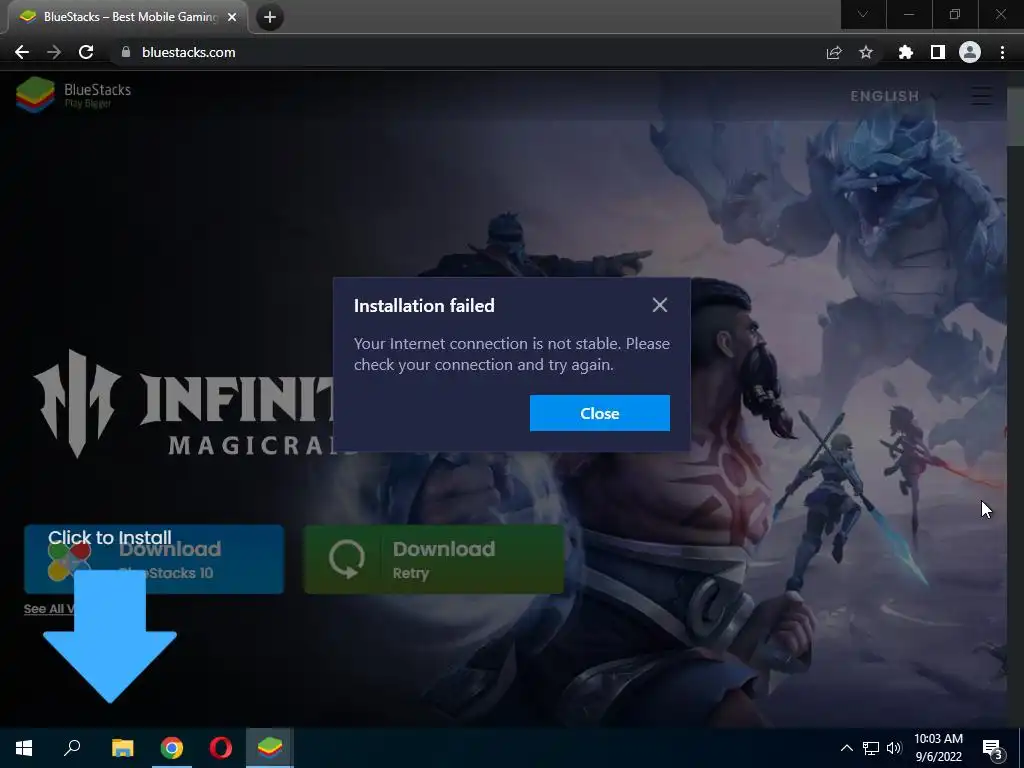Open the Chrome profile avatar
This screenshot has height=768, width=1024.
970,52
